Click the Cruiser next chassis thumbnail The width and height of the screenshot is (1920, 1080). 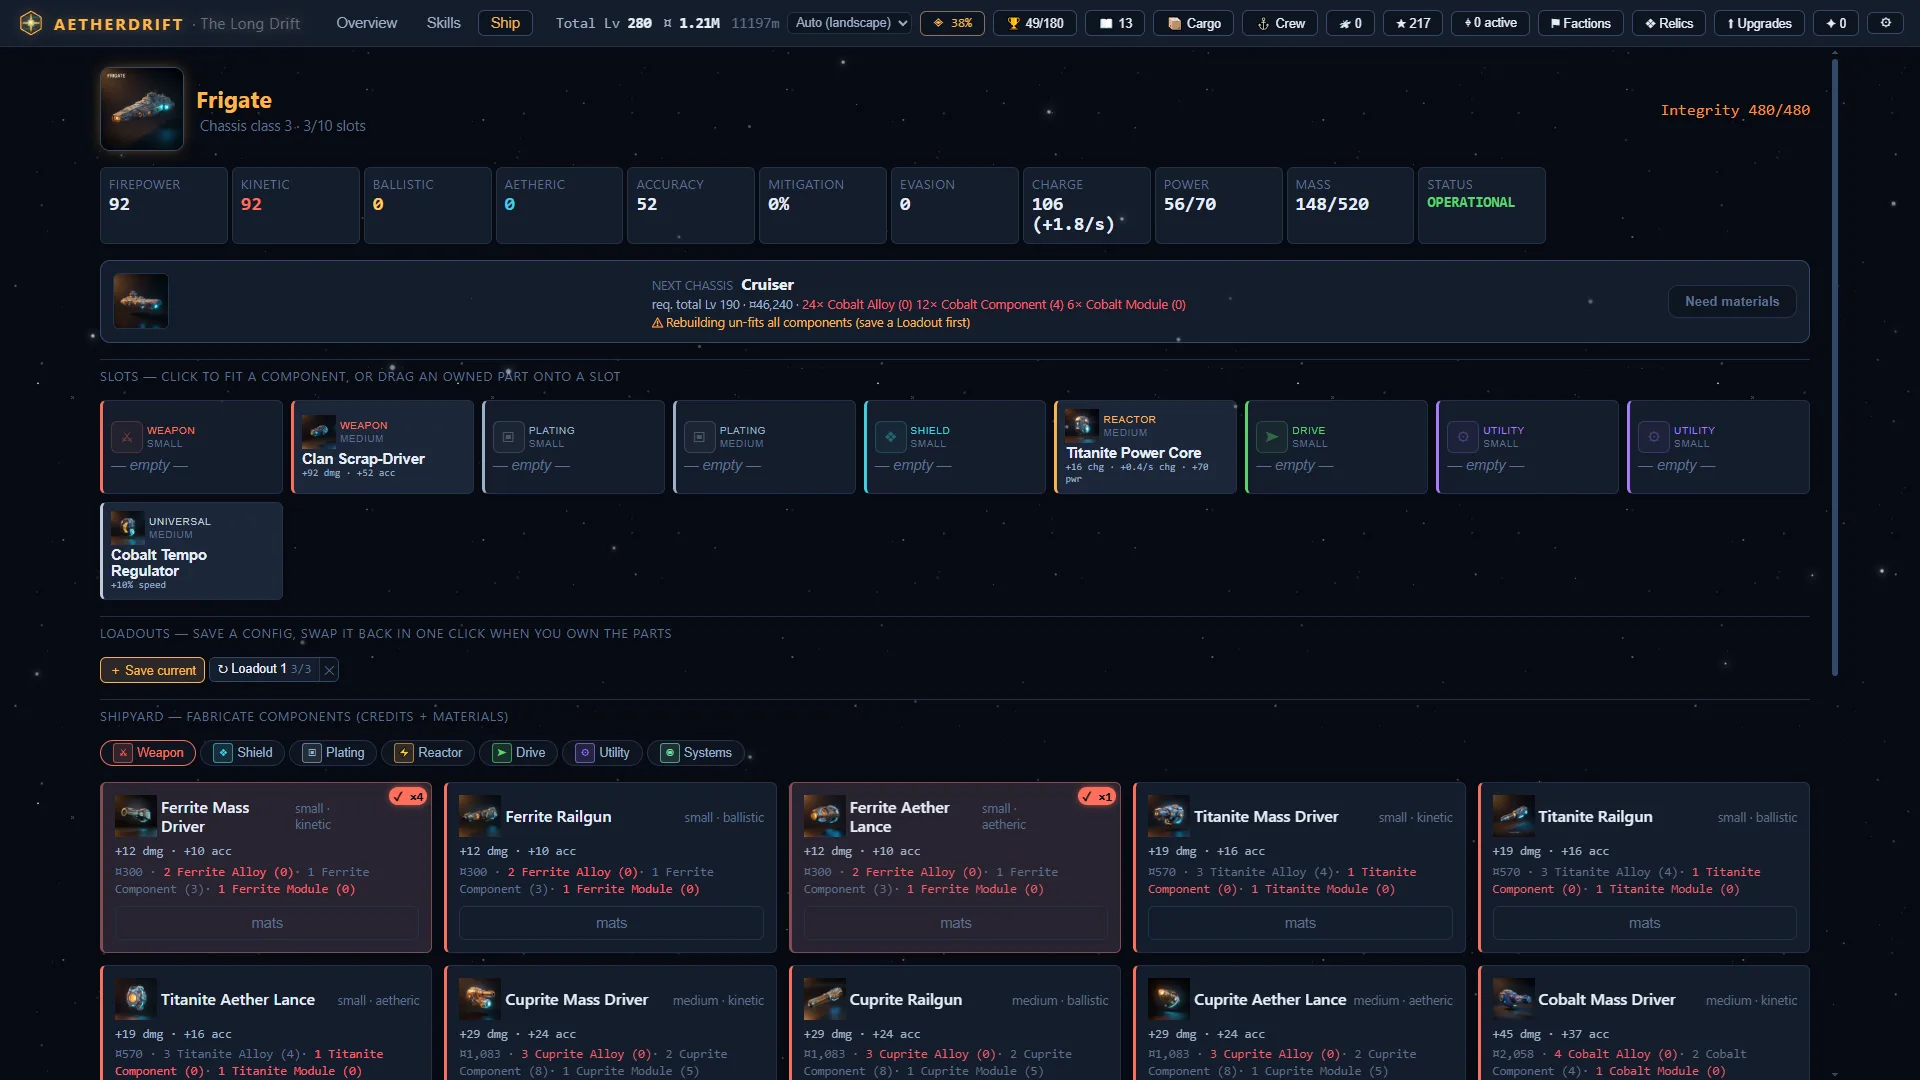141,301
